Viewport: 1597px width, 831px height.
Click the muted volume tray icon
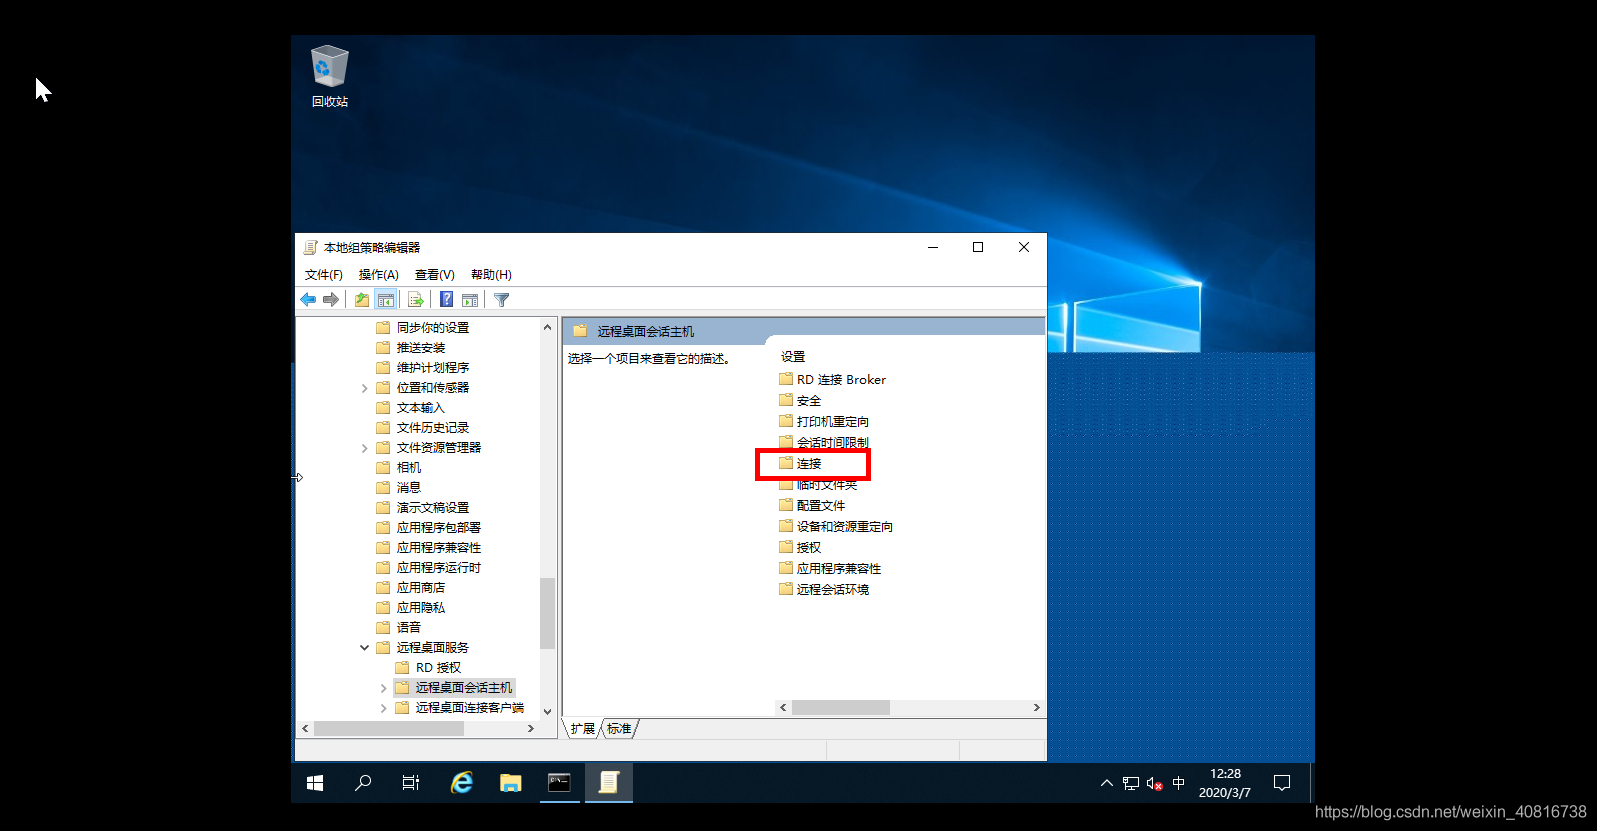(x=1154, y=784)
